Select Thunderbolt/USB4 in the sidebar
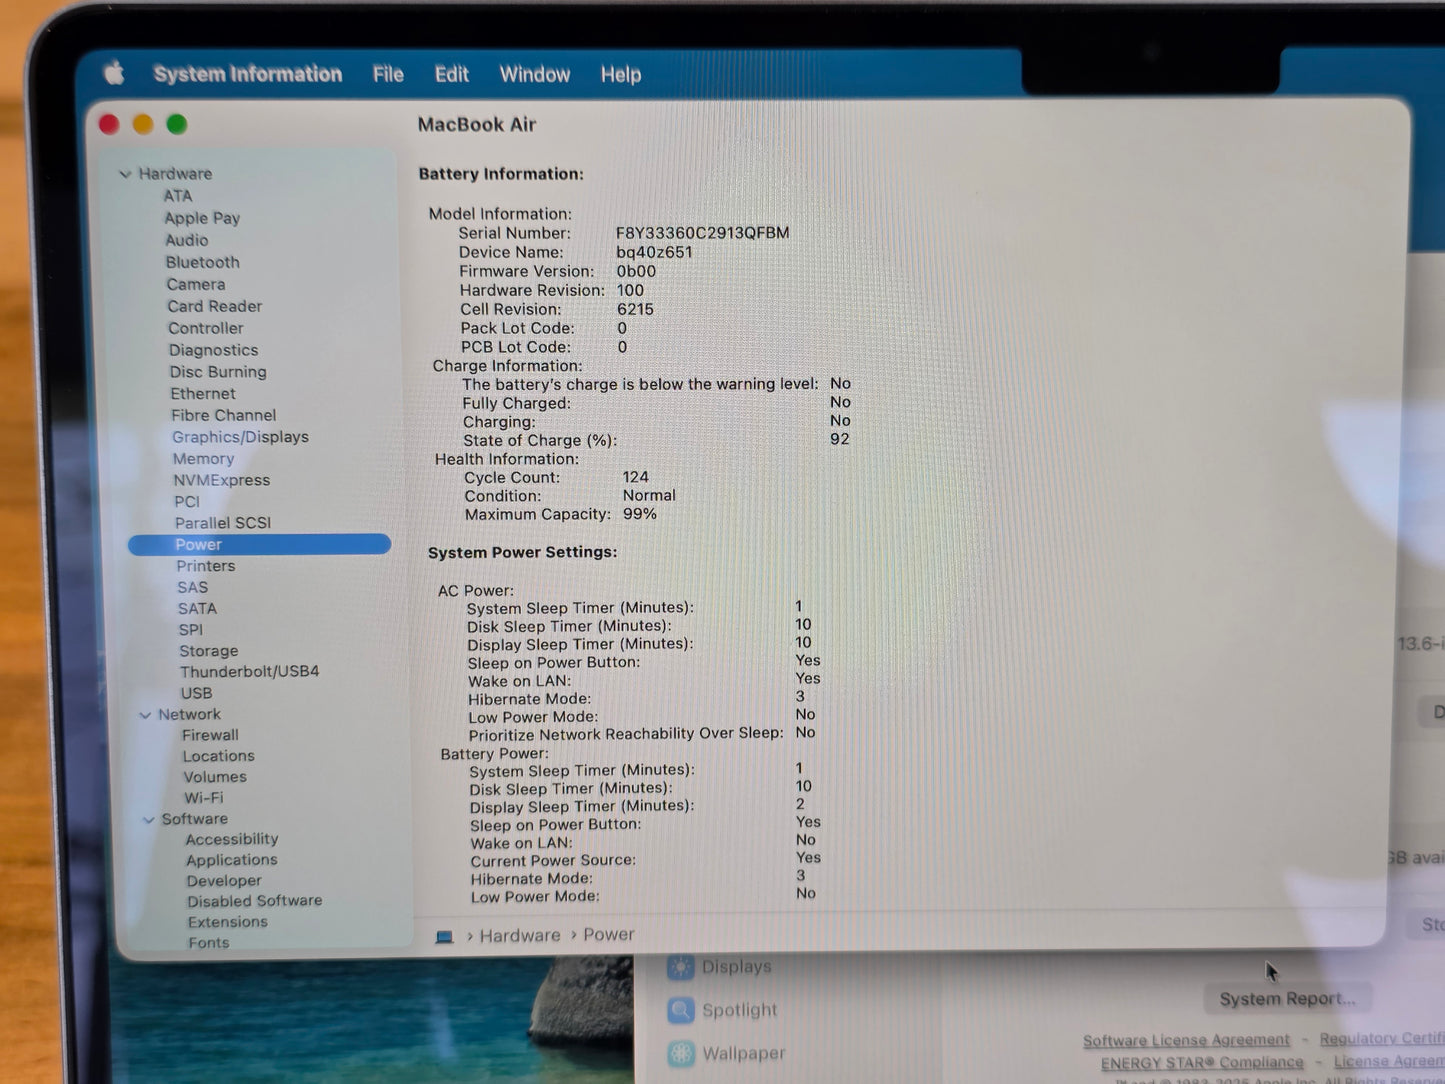 [249, 671]
